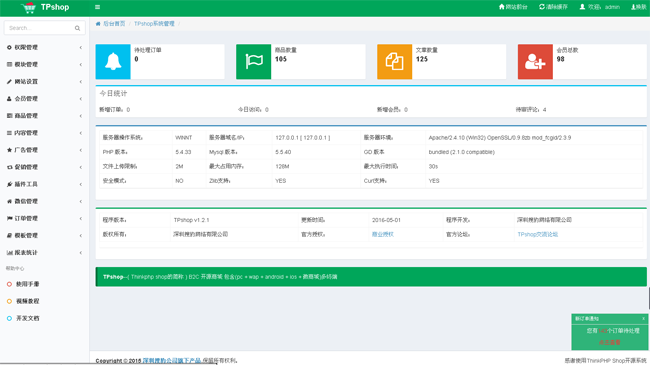Click the 会员总数 value 98
Image resolution: width=650 pixels, height=365 pixels.
560,59
